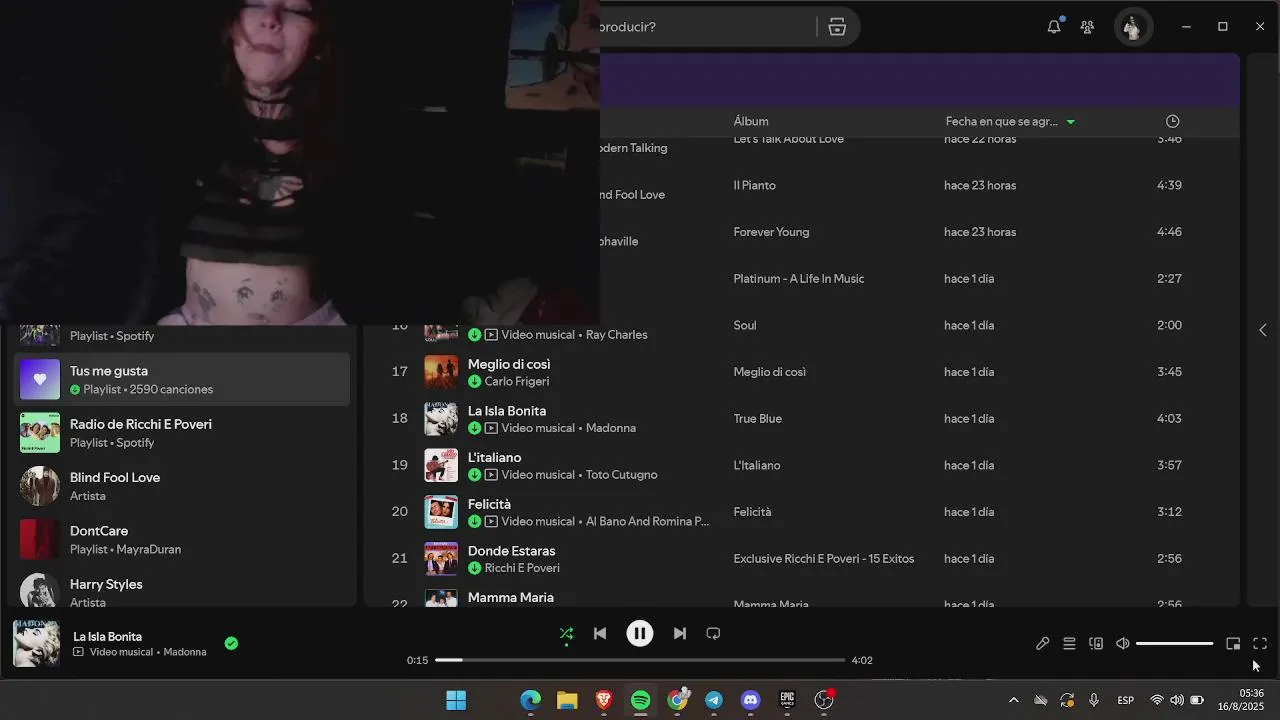Focus the search input field
The width and height of the screenshot is (1280, 720).
point(705,27)
